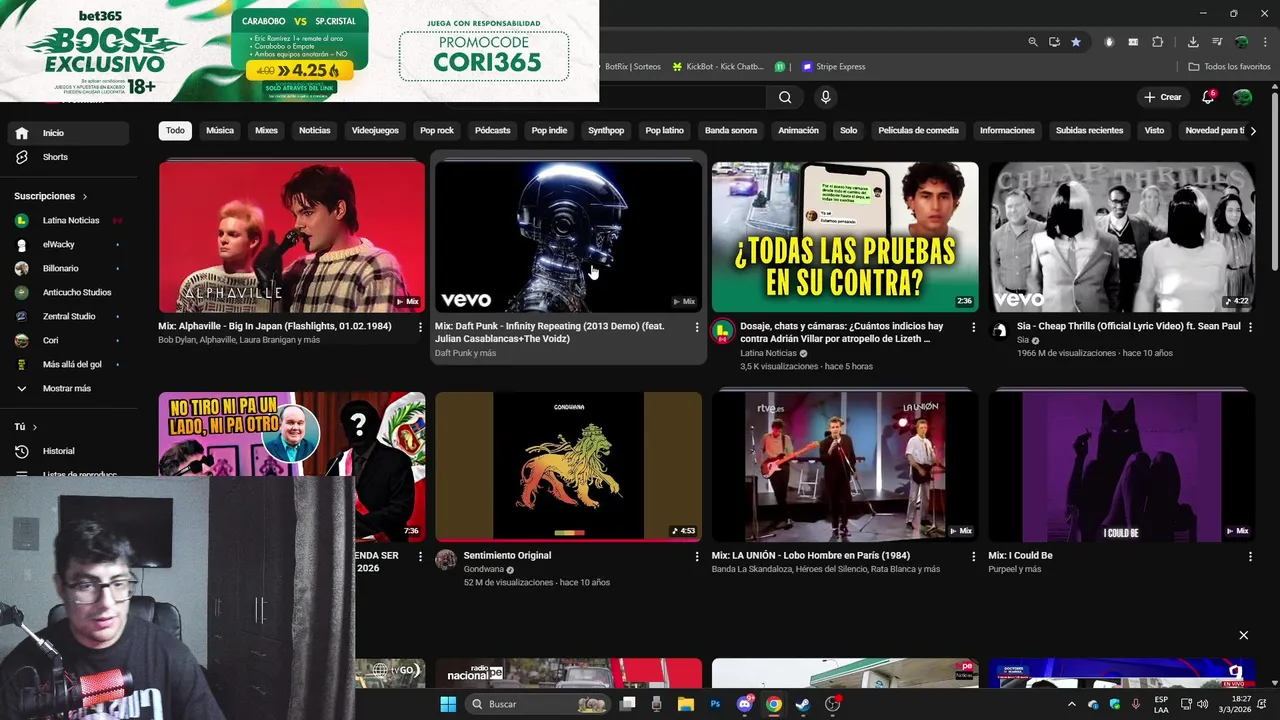
Task: Click the YouTube page vertical scrollbar
Action: [x=1274, y=180]
